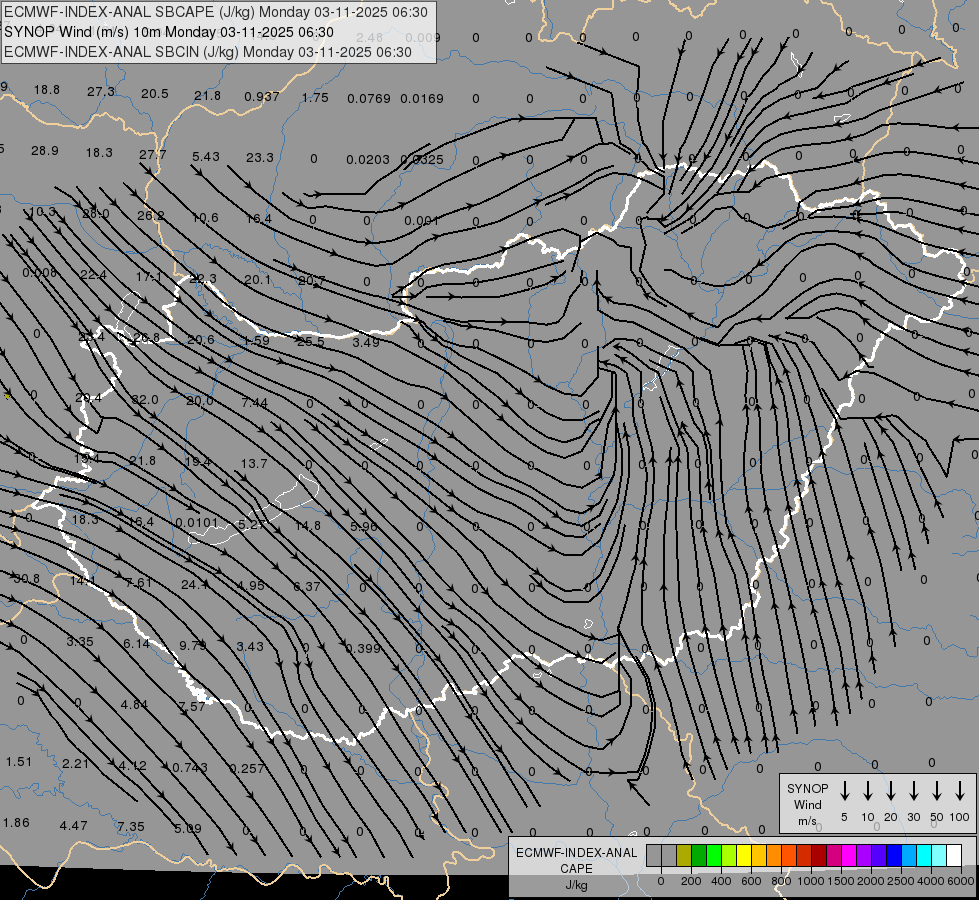
Task: Pick the amber swatch after yellow
Action: coord(759,855)
